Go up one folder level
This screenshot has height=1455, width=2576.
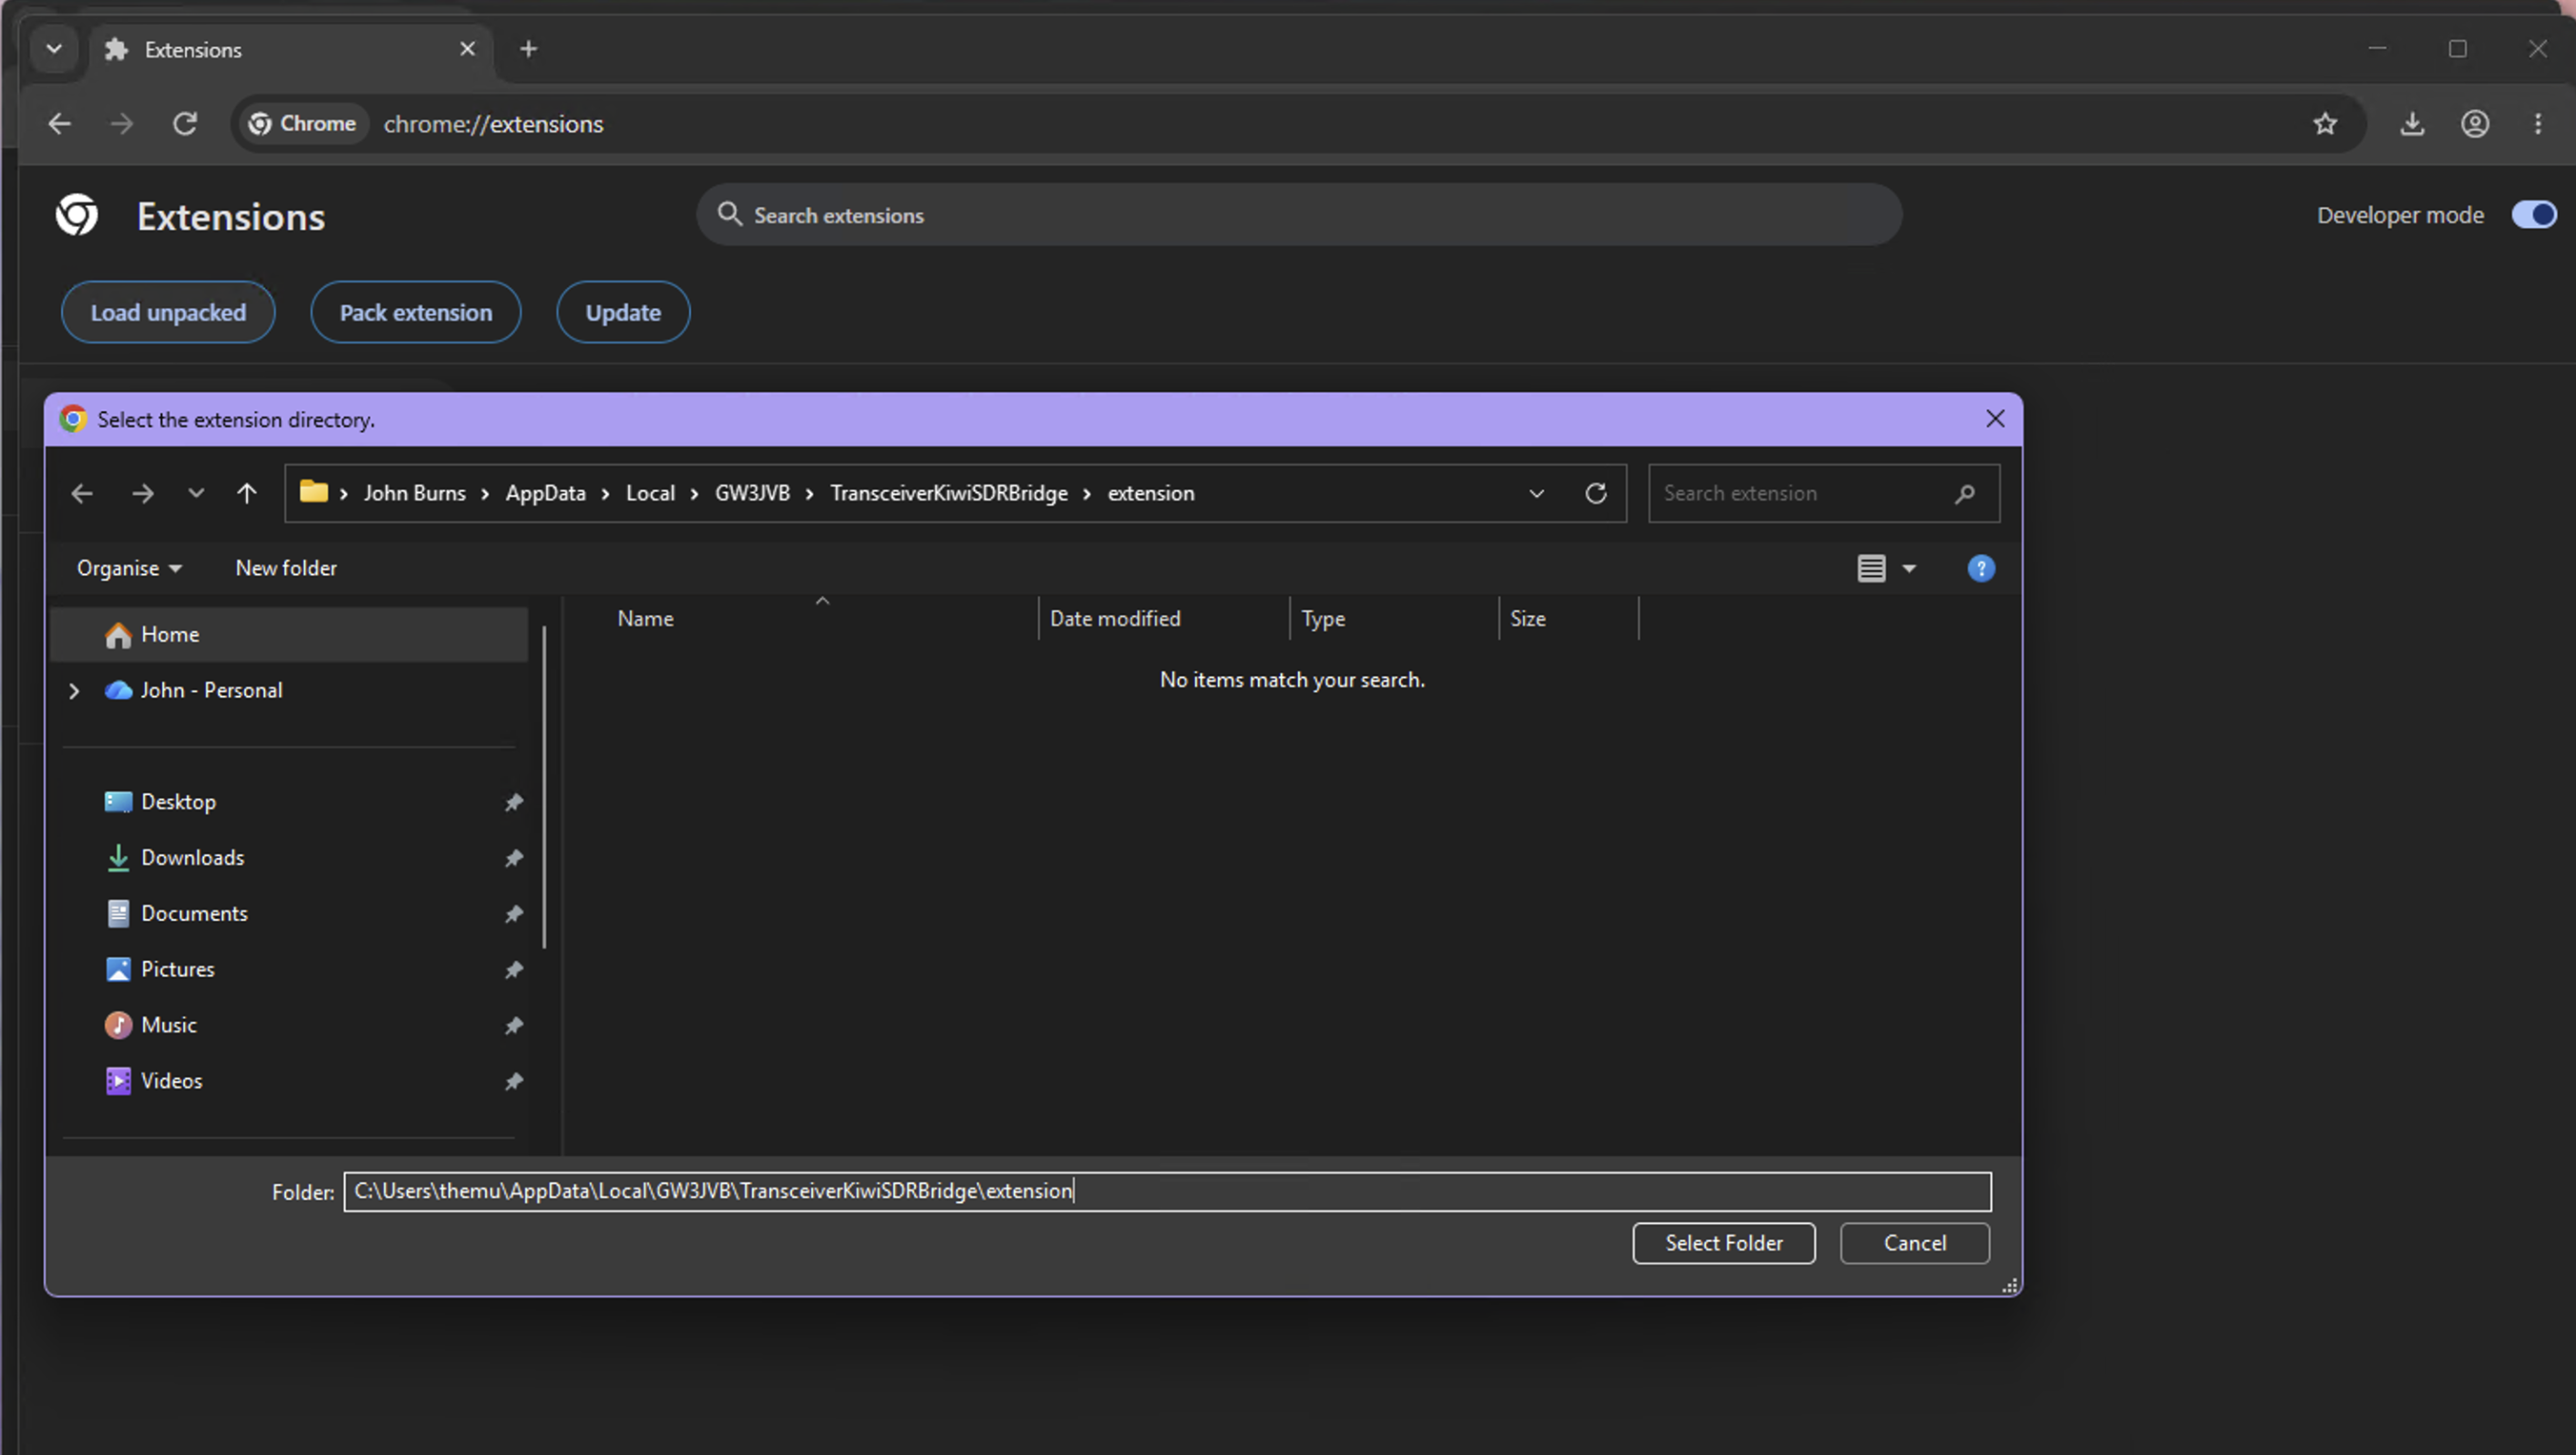[x=247, y=493]
